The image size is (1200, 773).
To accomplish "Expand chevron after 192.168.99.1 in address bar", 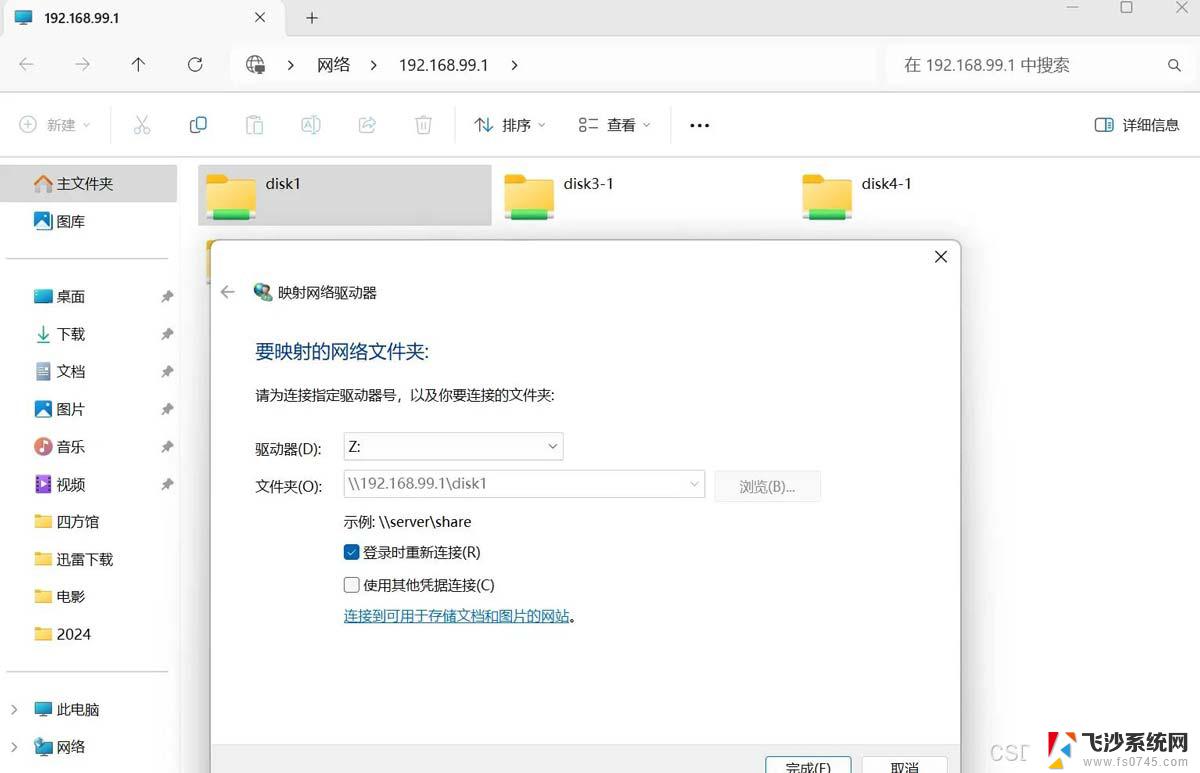I will [x=514, y=65].
